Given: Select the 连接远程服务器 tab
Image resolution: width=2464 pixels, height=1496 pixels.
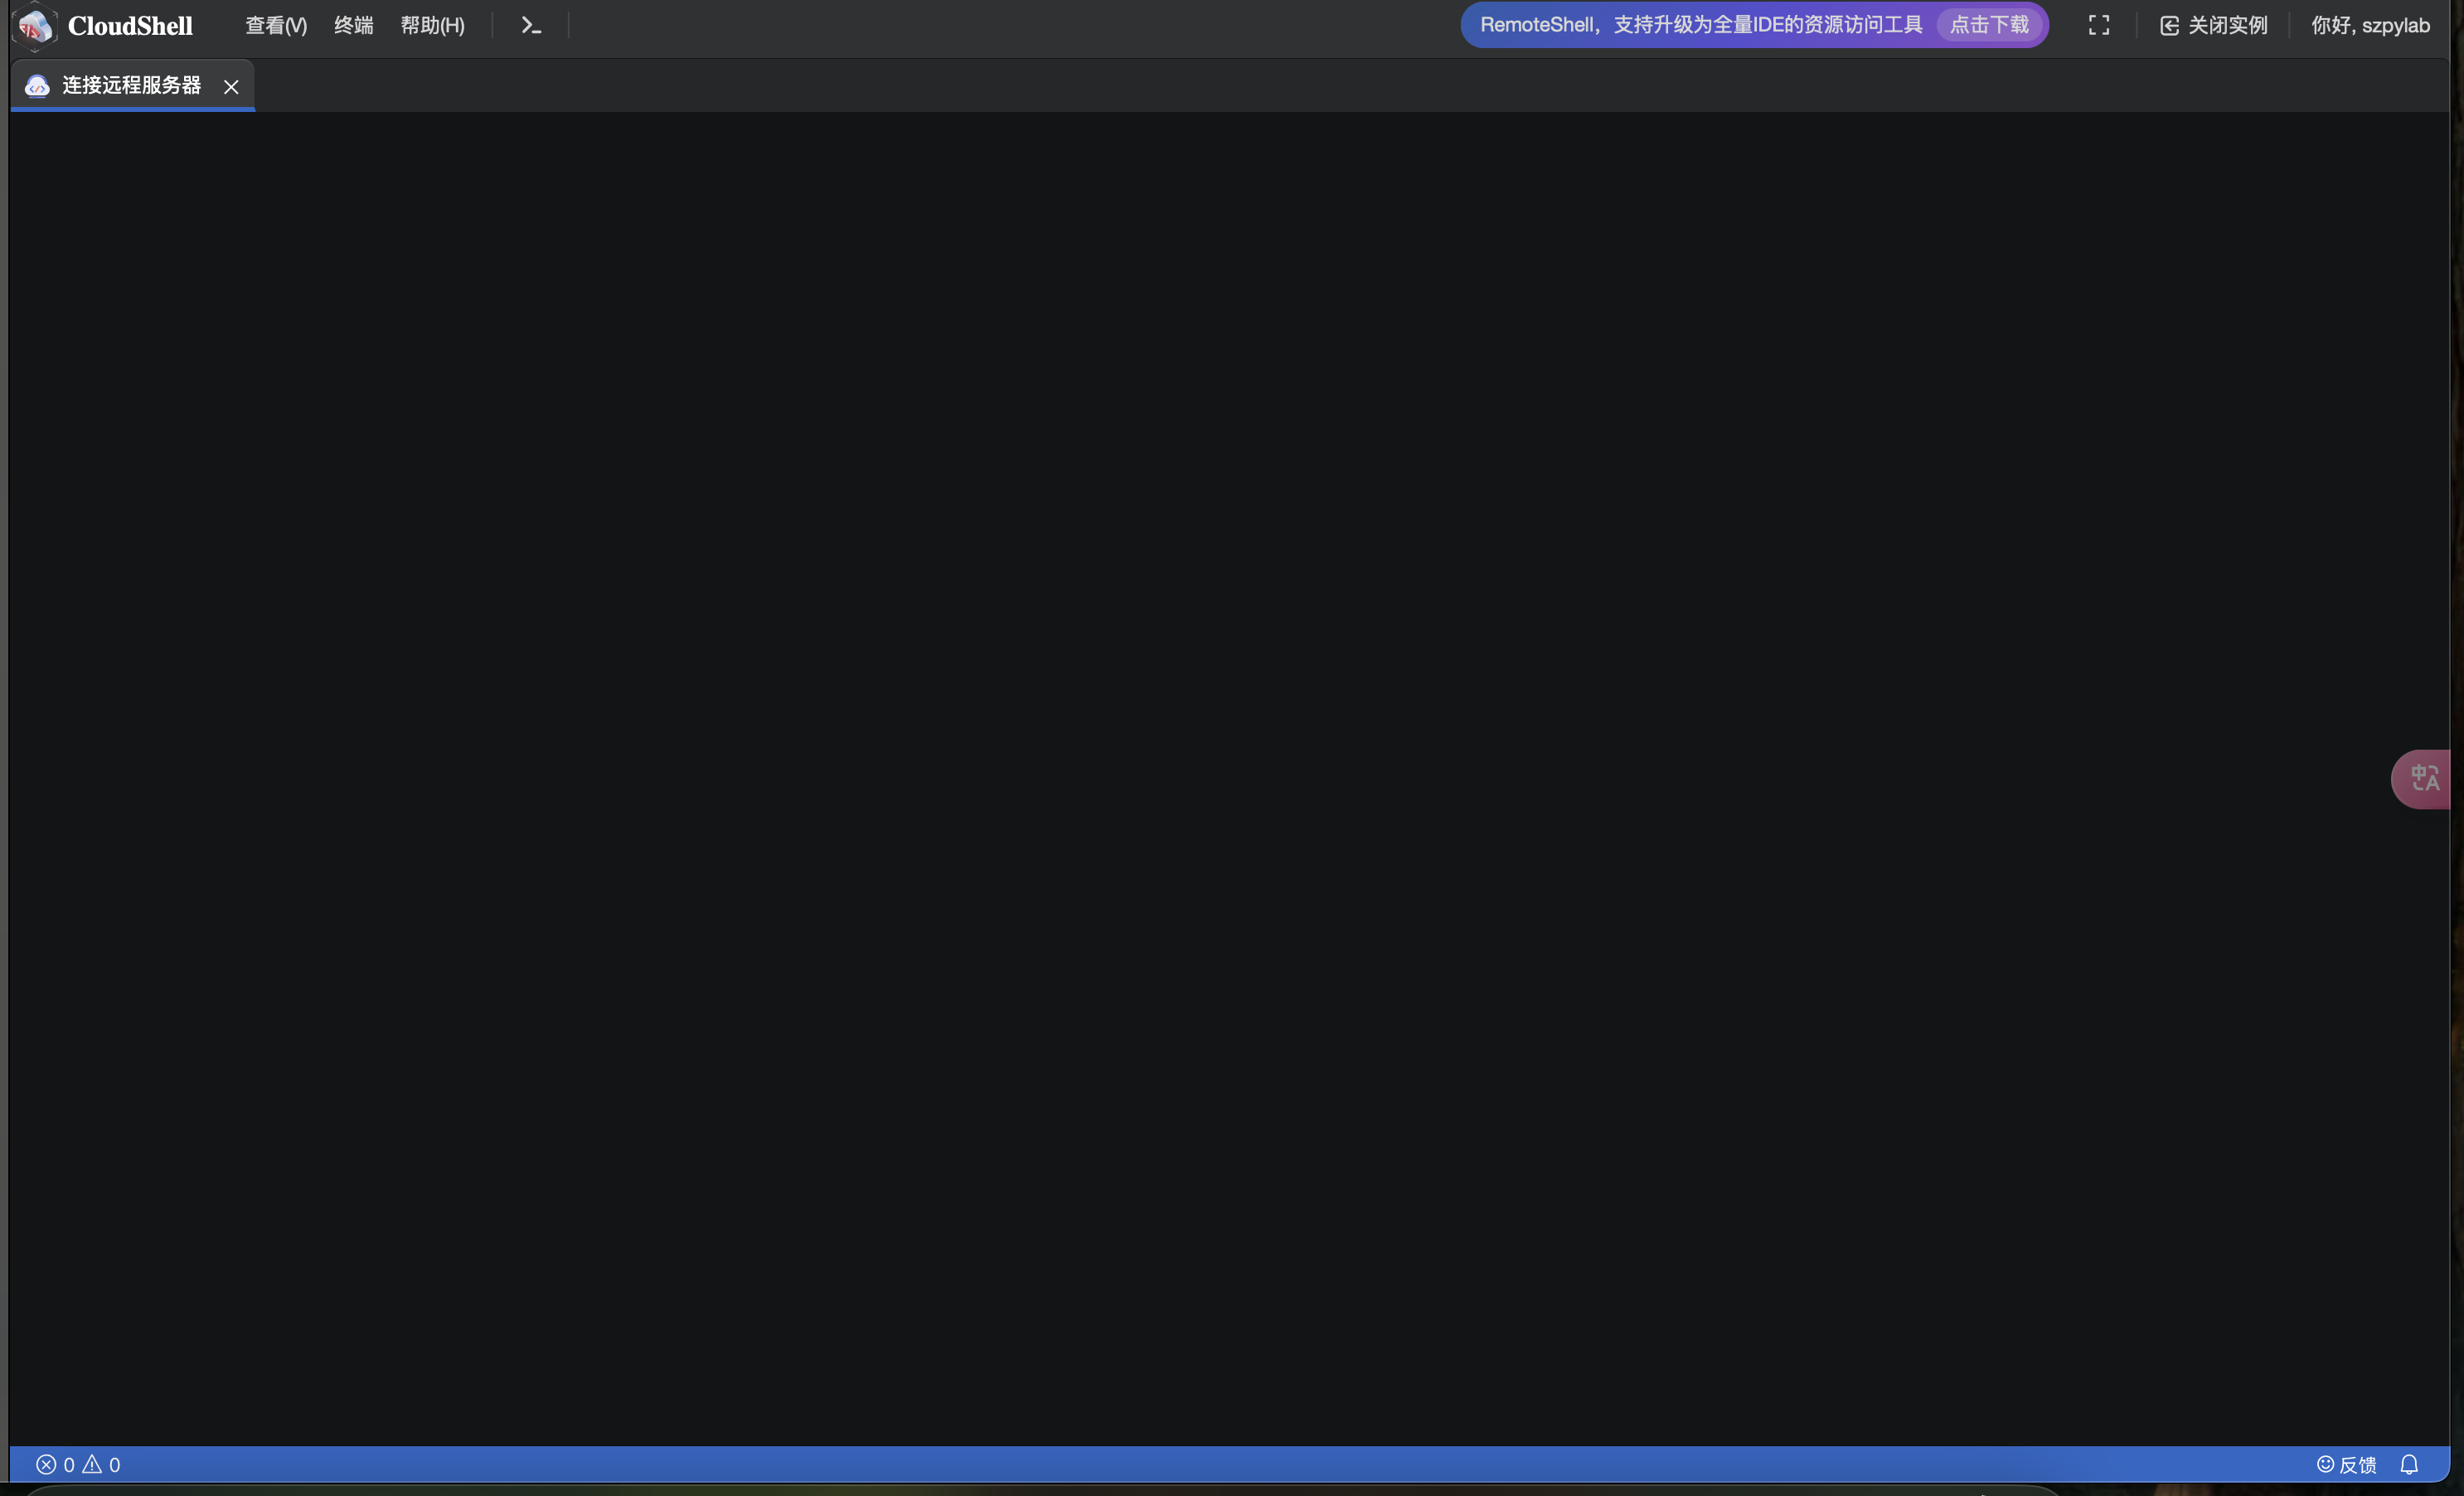Looking at the screenshot, I should (131, 86).
